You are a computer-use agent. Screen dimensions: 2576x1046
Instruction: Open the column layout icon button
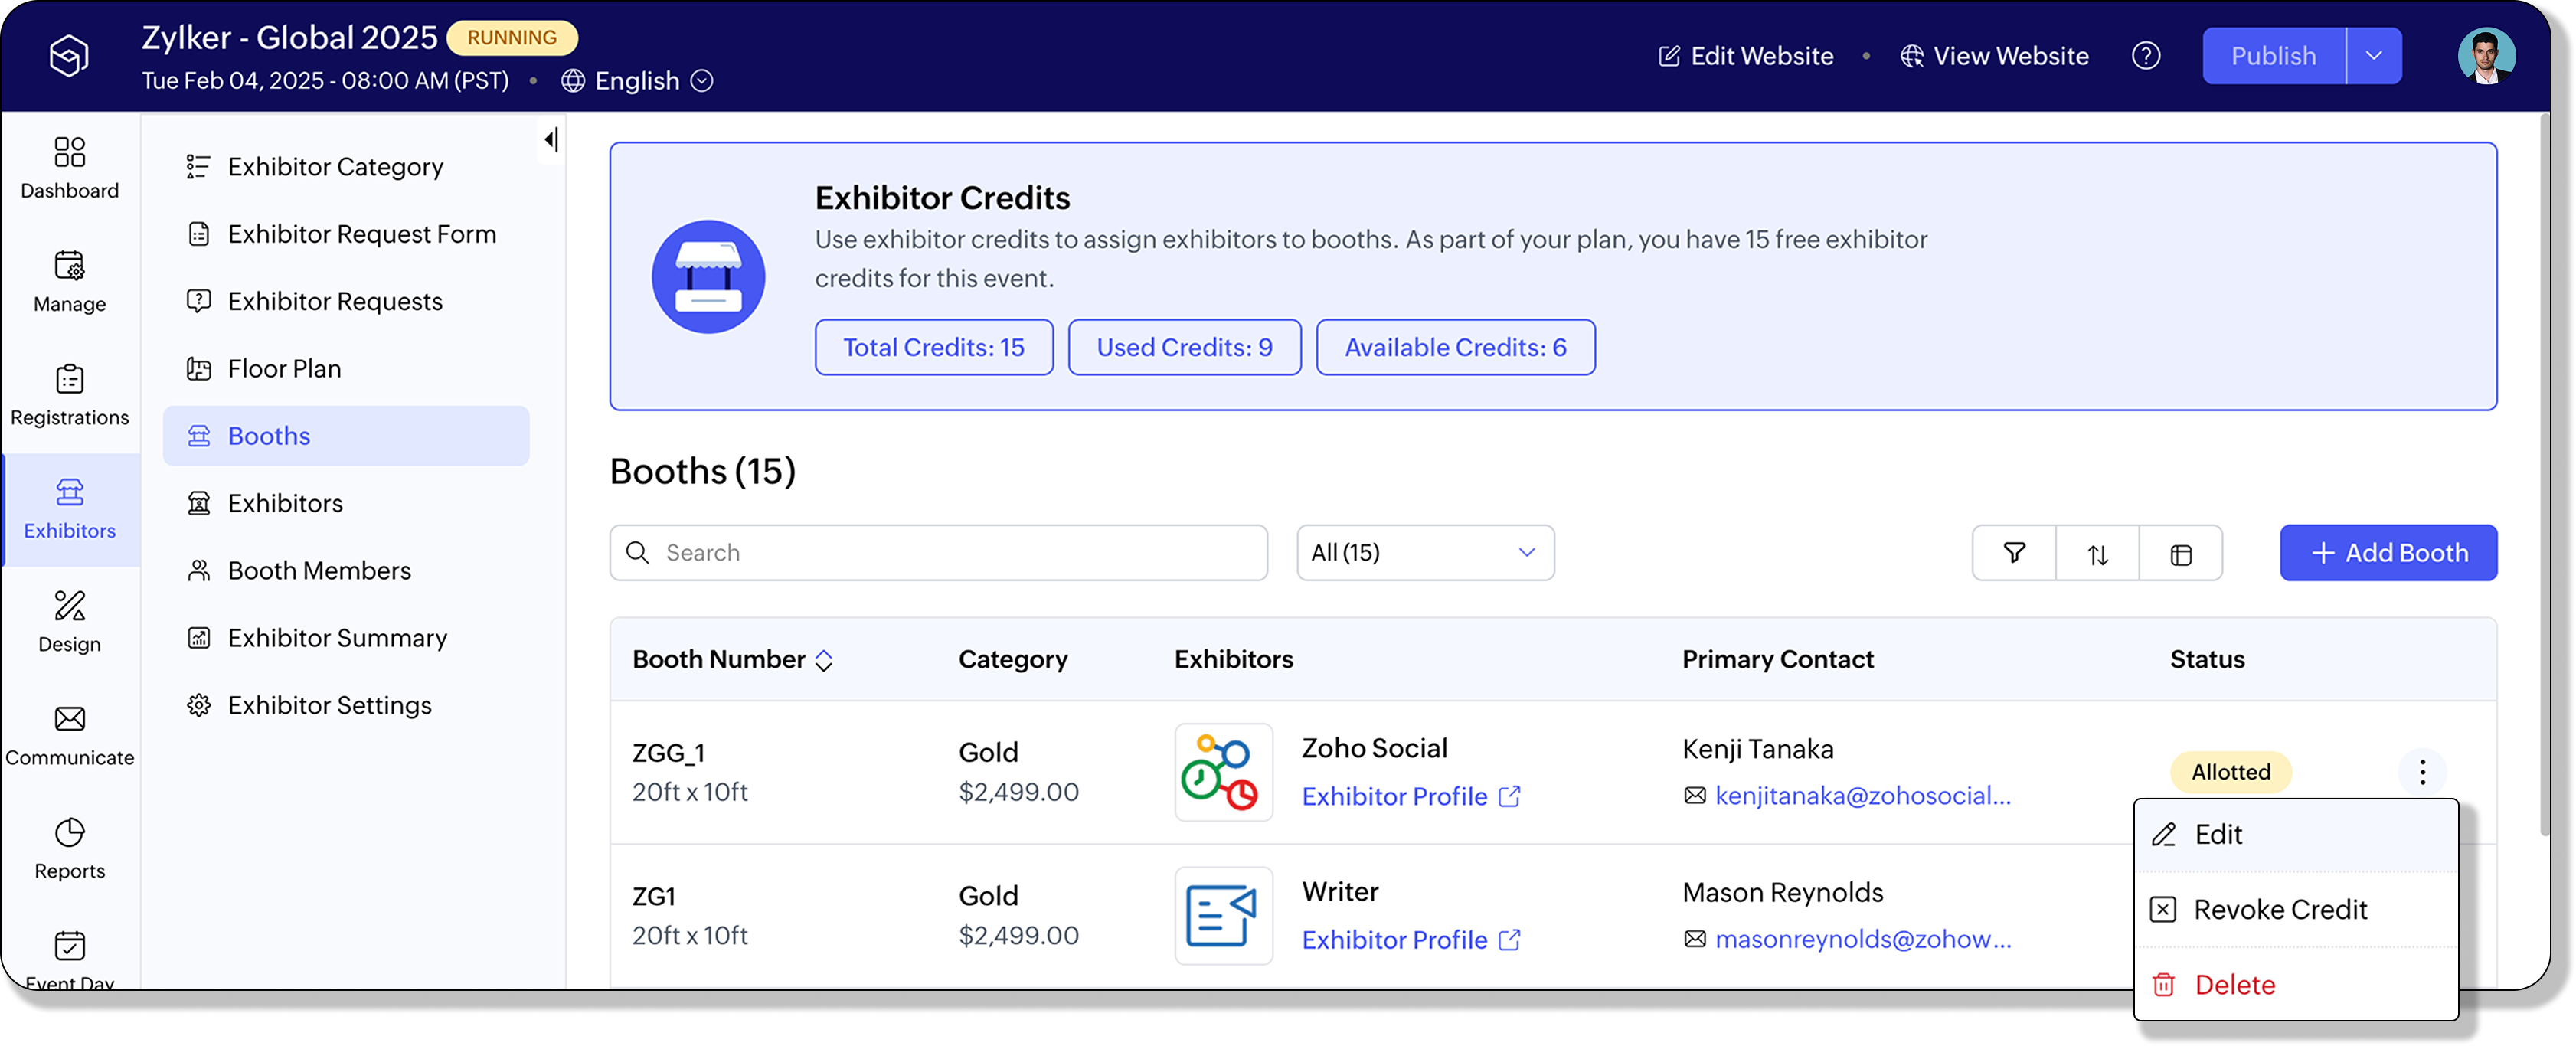click(2181, 553)
